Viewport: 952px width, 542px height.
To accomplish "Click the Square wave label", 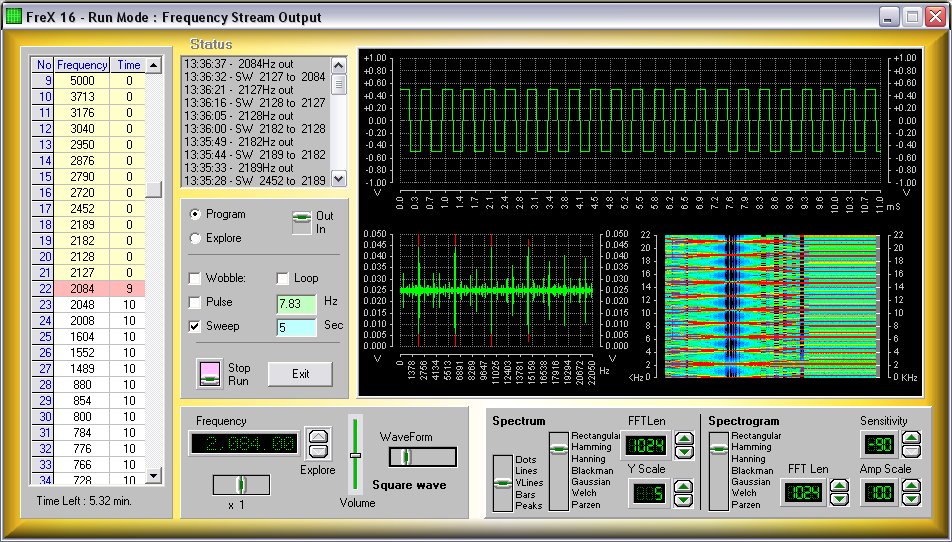I will tap(409, 485).
